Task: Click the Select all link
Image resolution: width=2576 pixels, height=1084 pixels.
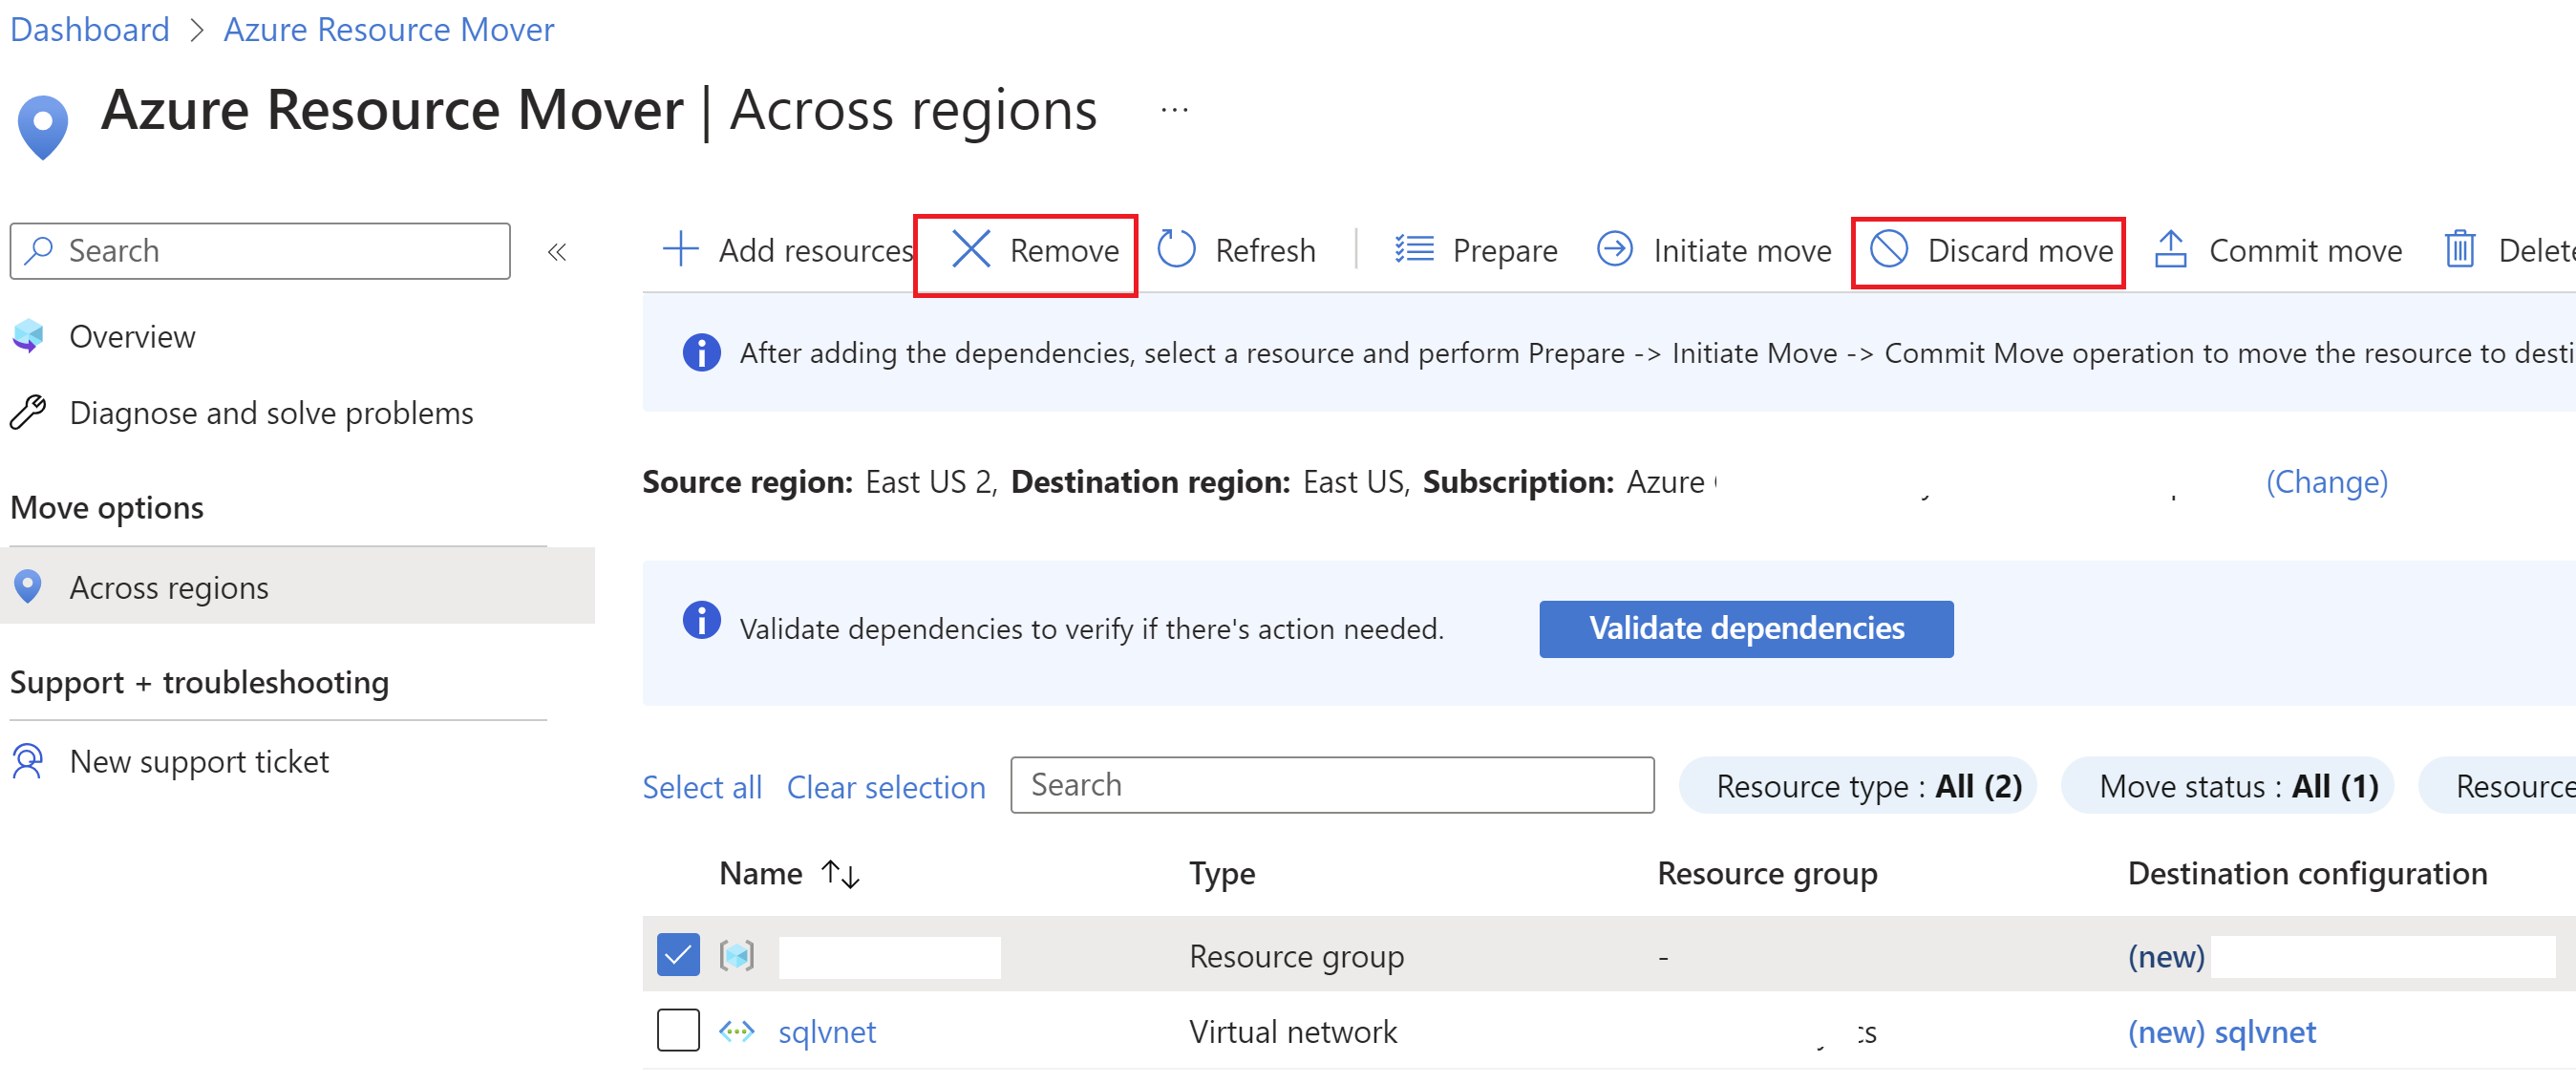Action: tap(701, 787)
